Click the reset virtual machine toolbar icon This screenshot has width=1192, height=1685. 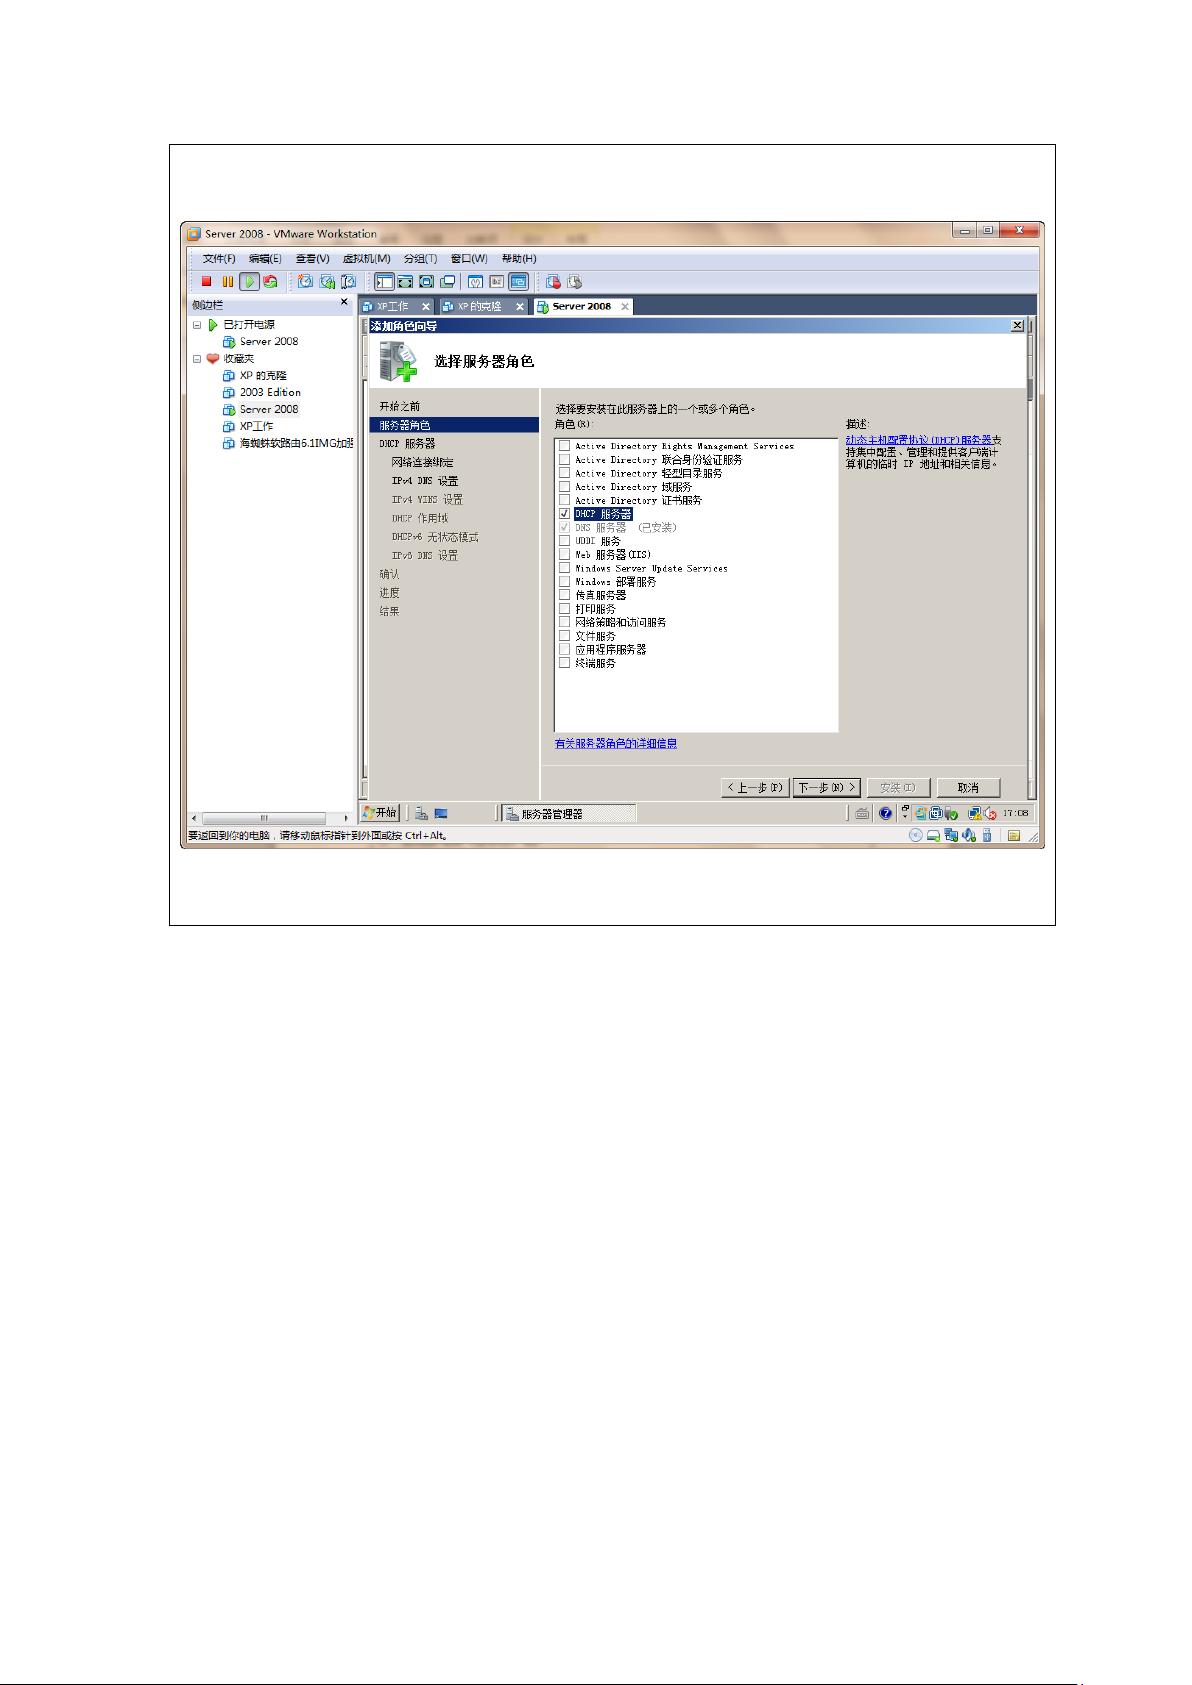(x=270, y=282)
